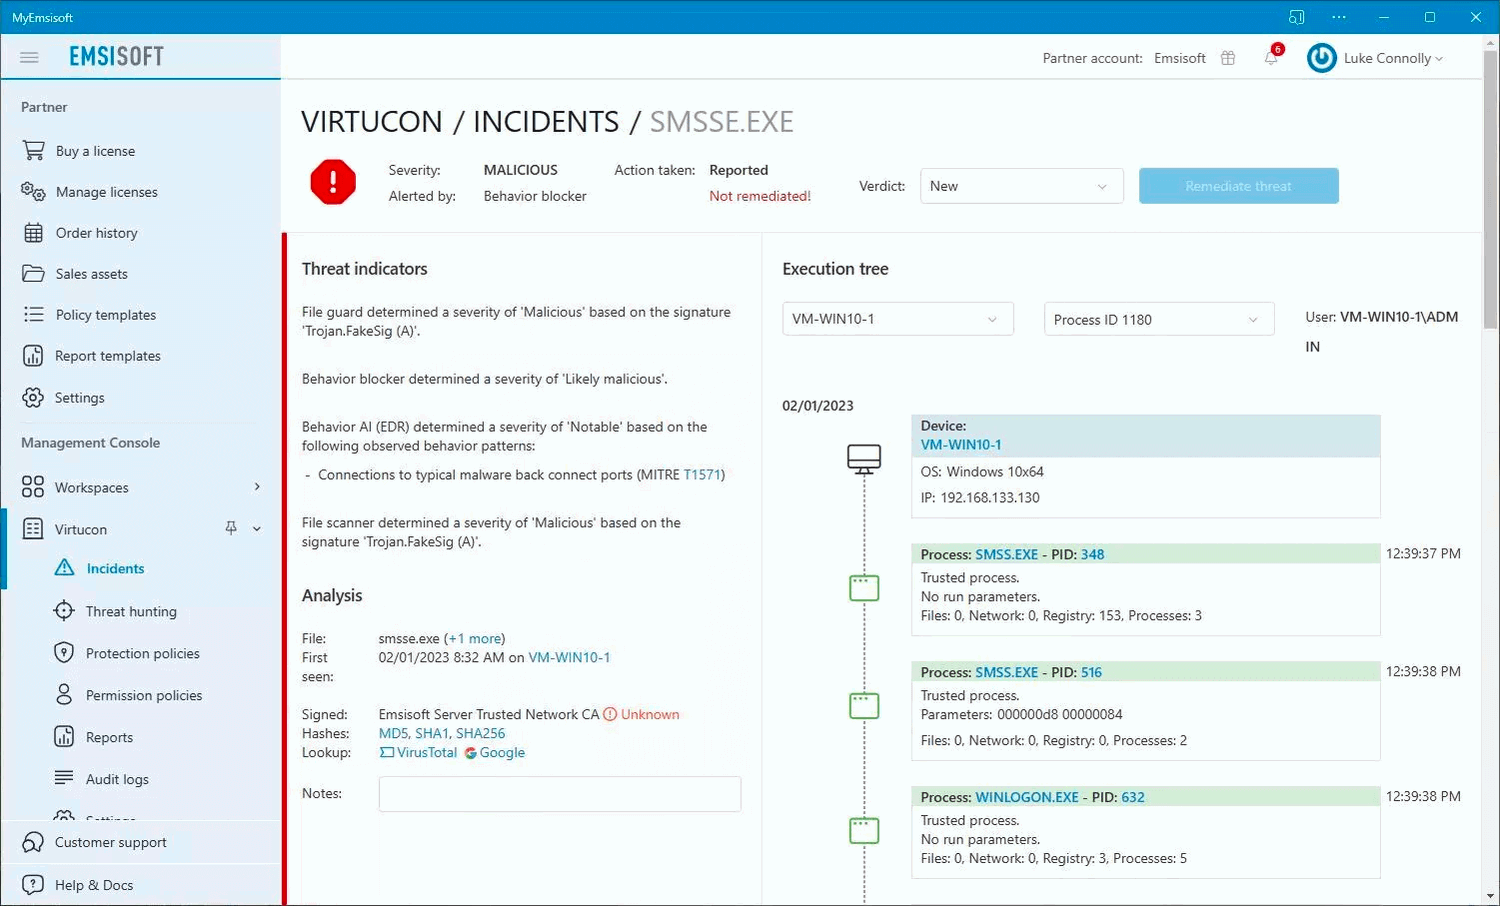Image resolution: width=1500 pixels, height=906 pixels.
Task: Click the Threat hunting crosshair icon
Action: (x=64, y=611)
